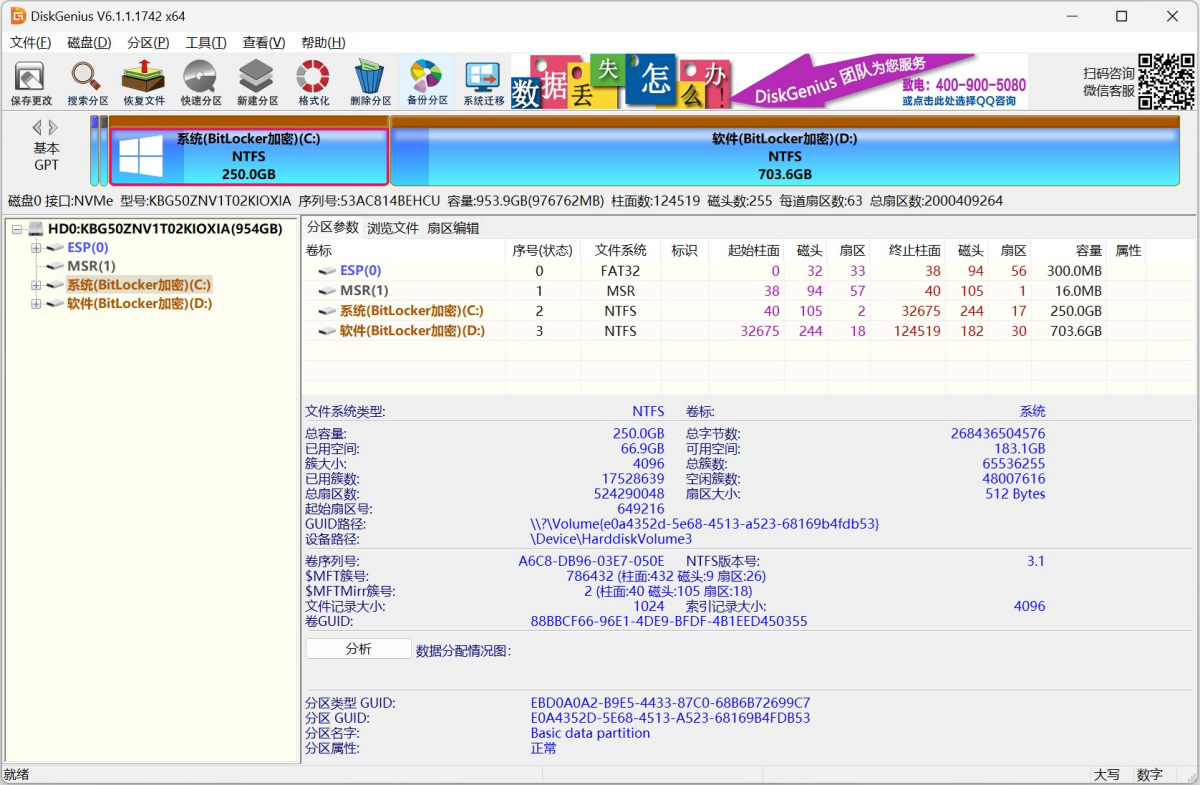Collapse the HD0 disk tree node
The image size is (1200, 785).
pyautogui.click(x=17, y=229)
